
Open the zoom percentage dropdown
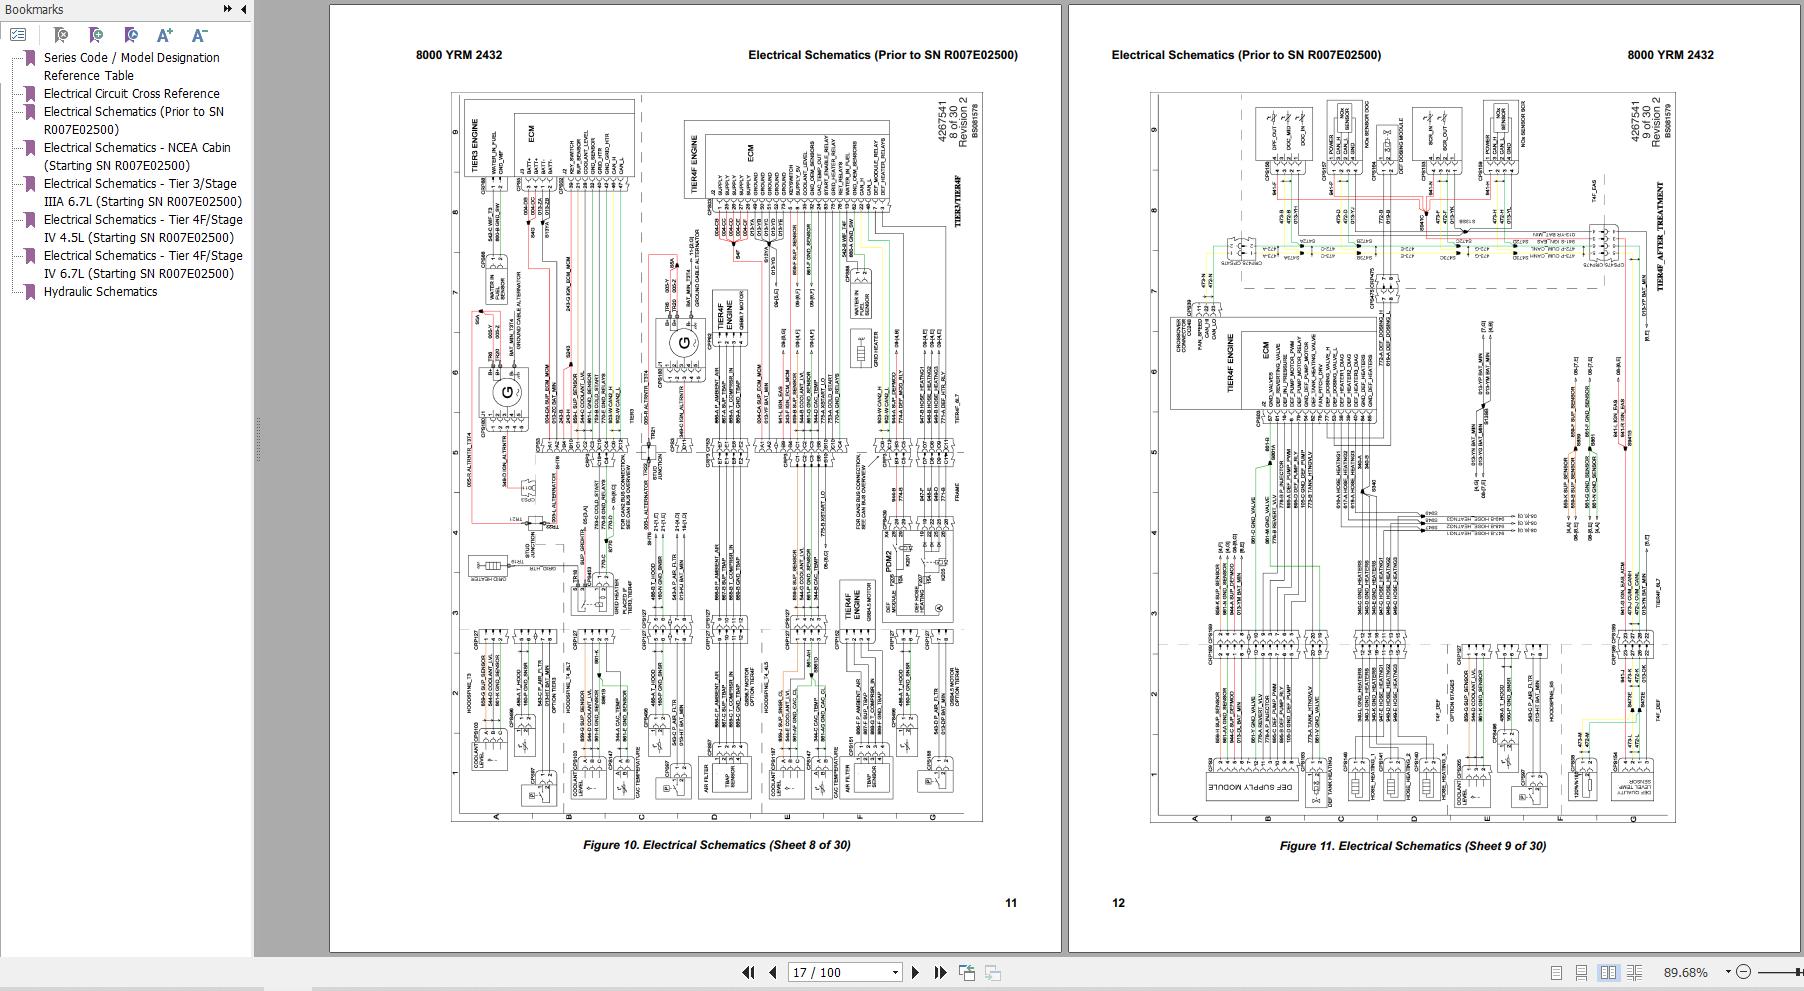tap(1727, 972)
